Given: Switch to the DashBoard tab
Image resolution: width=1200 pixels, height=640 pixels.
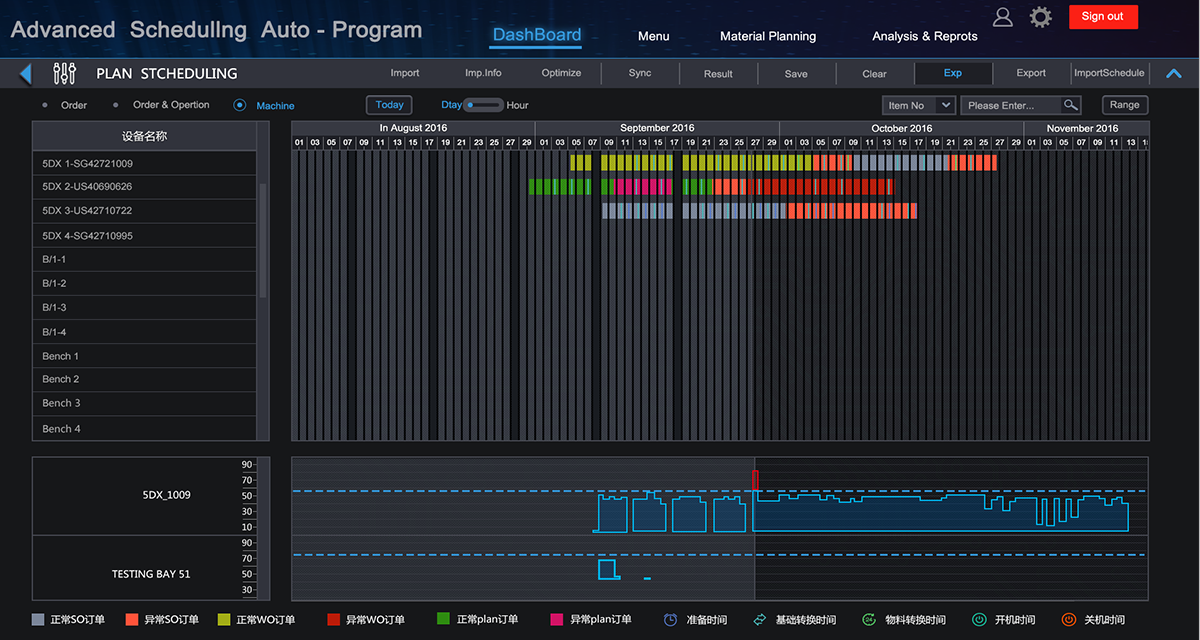Looking at the screenshot, I should coord(536,35).
